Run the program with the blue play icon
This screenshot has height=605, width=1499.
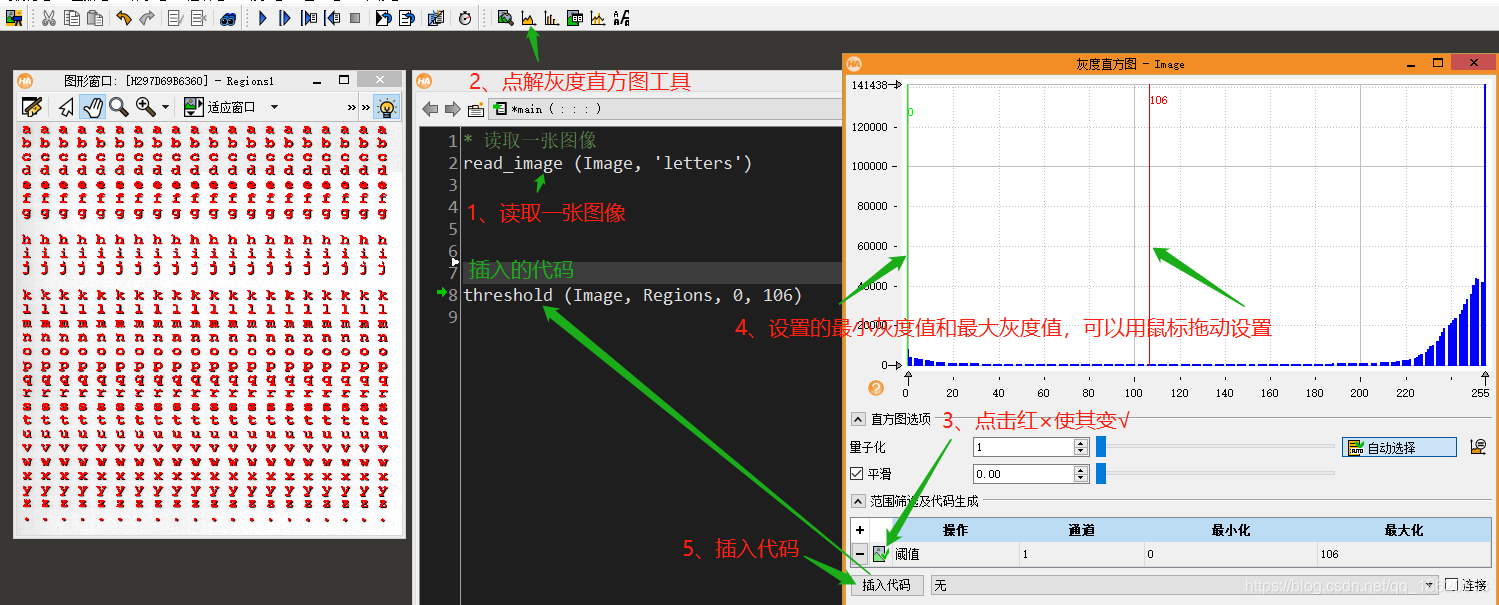pos(262,18)
